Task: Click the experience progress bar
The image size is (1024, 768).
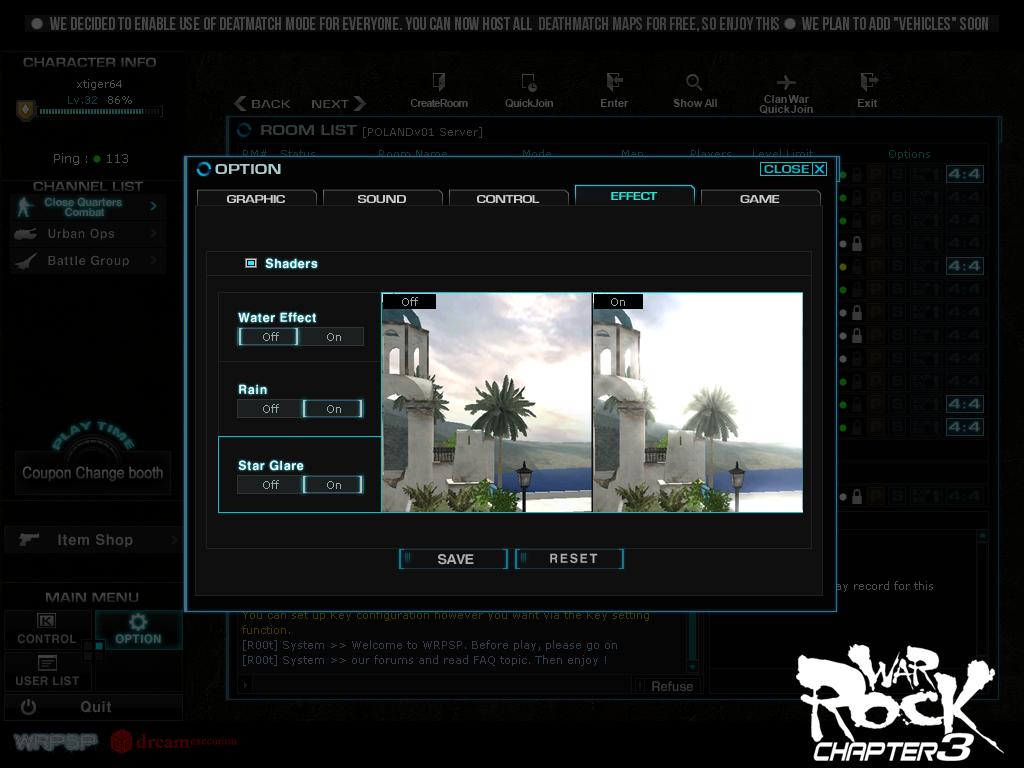Action: pos(101,112)
